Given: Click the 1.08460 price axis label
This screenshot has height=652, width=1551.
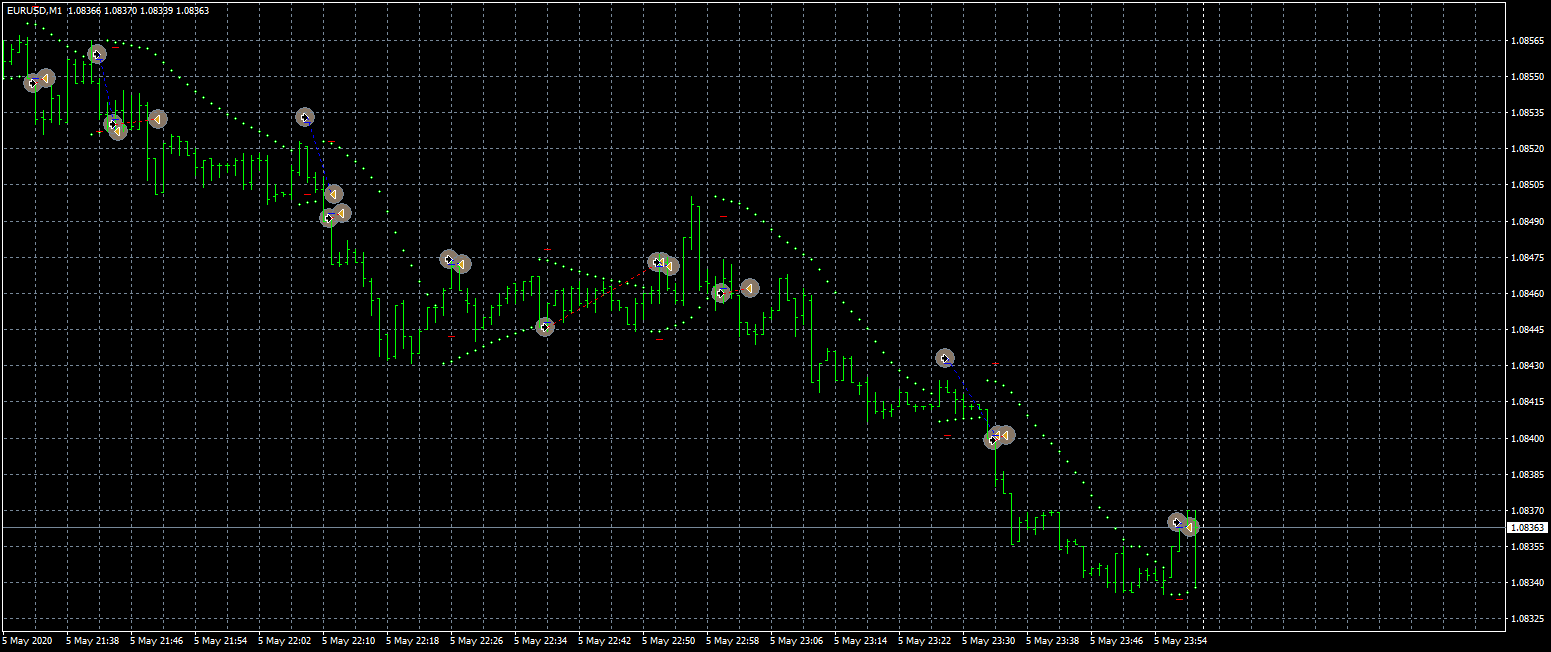Looking at the screenshot, I should coord(1528,294).
